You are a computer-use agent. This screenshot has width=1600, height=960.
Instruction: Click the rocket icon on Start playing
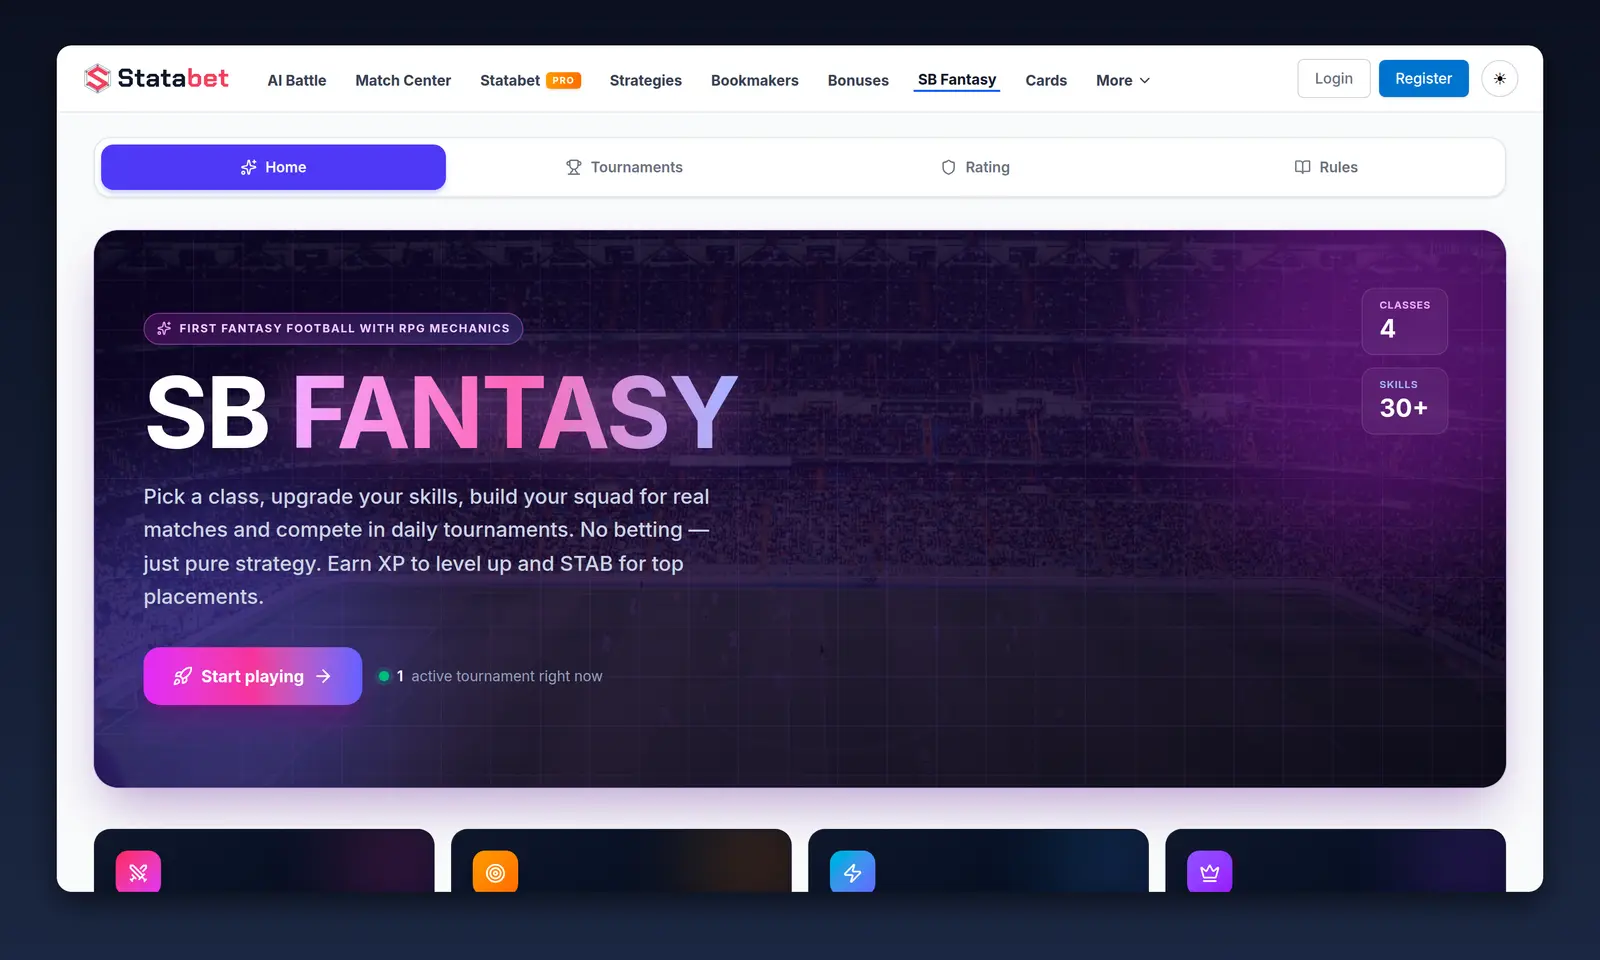point(182,677)
